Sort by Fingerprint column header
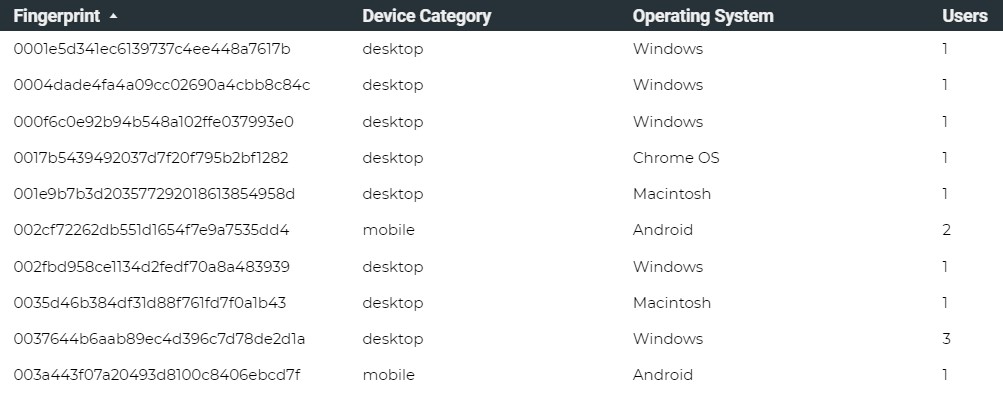 59,16
